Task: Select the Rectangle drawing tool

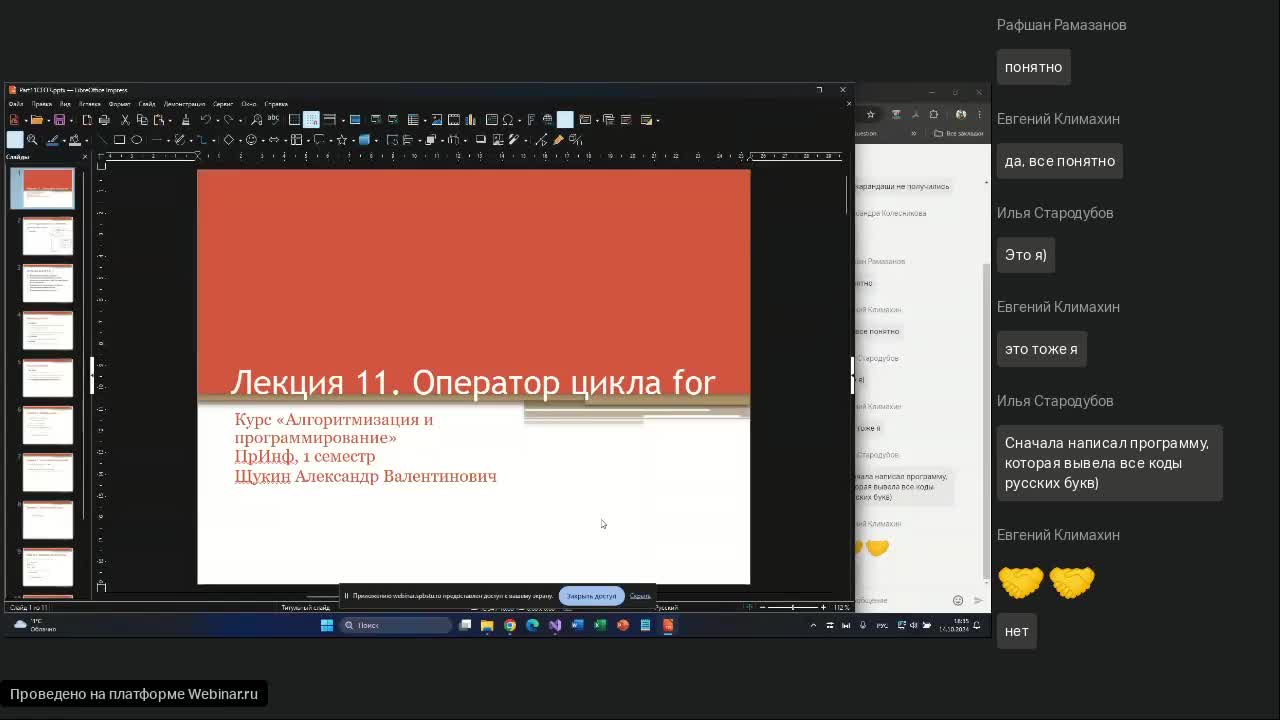Action: (x=119, y=140)
